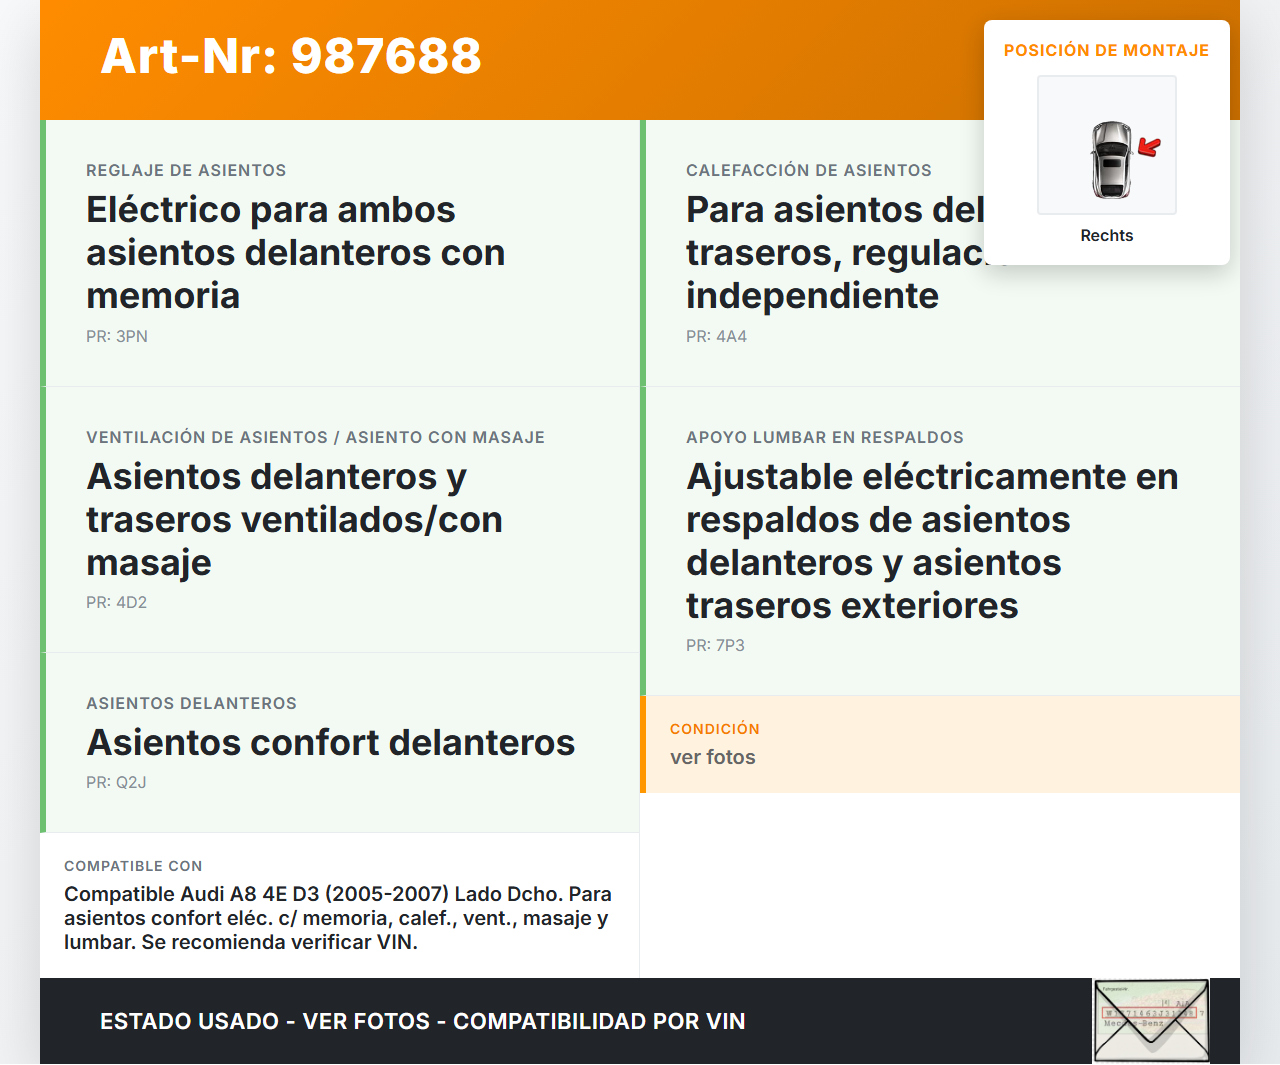Image resolution: width=1280 pixels, height=1065 pixels.
Task: Select the 'Asientos confort delanteros' heading
Action: pyautogui.click(x=330, y=742)
